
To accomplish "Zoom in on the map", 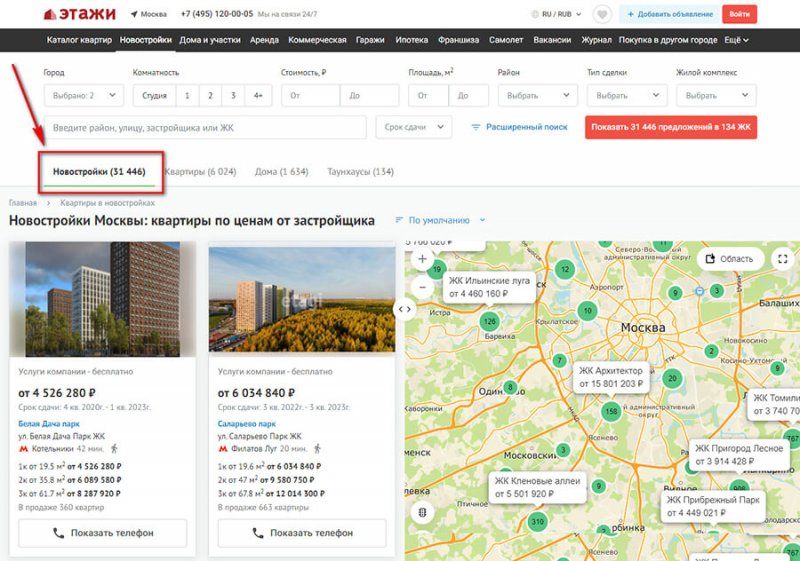I will pyautogui.click(x=422, y=259).
